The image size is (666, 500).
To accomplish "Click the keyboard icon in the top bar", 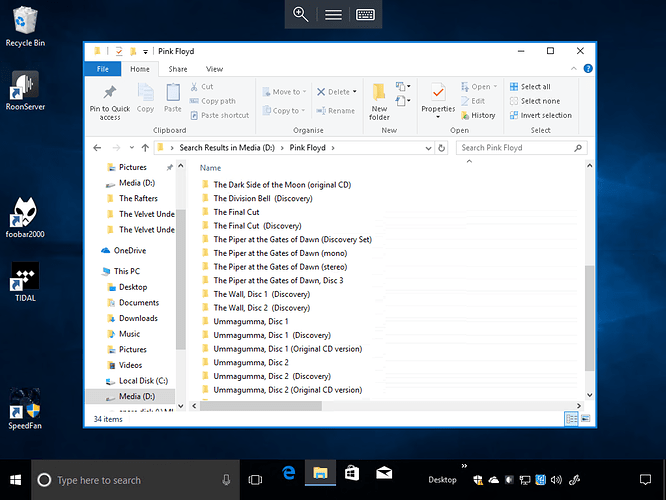I will [365, 15].
